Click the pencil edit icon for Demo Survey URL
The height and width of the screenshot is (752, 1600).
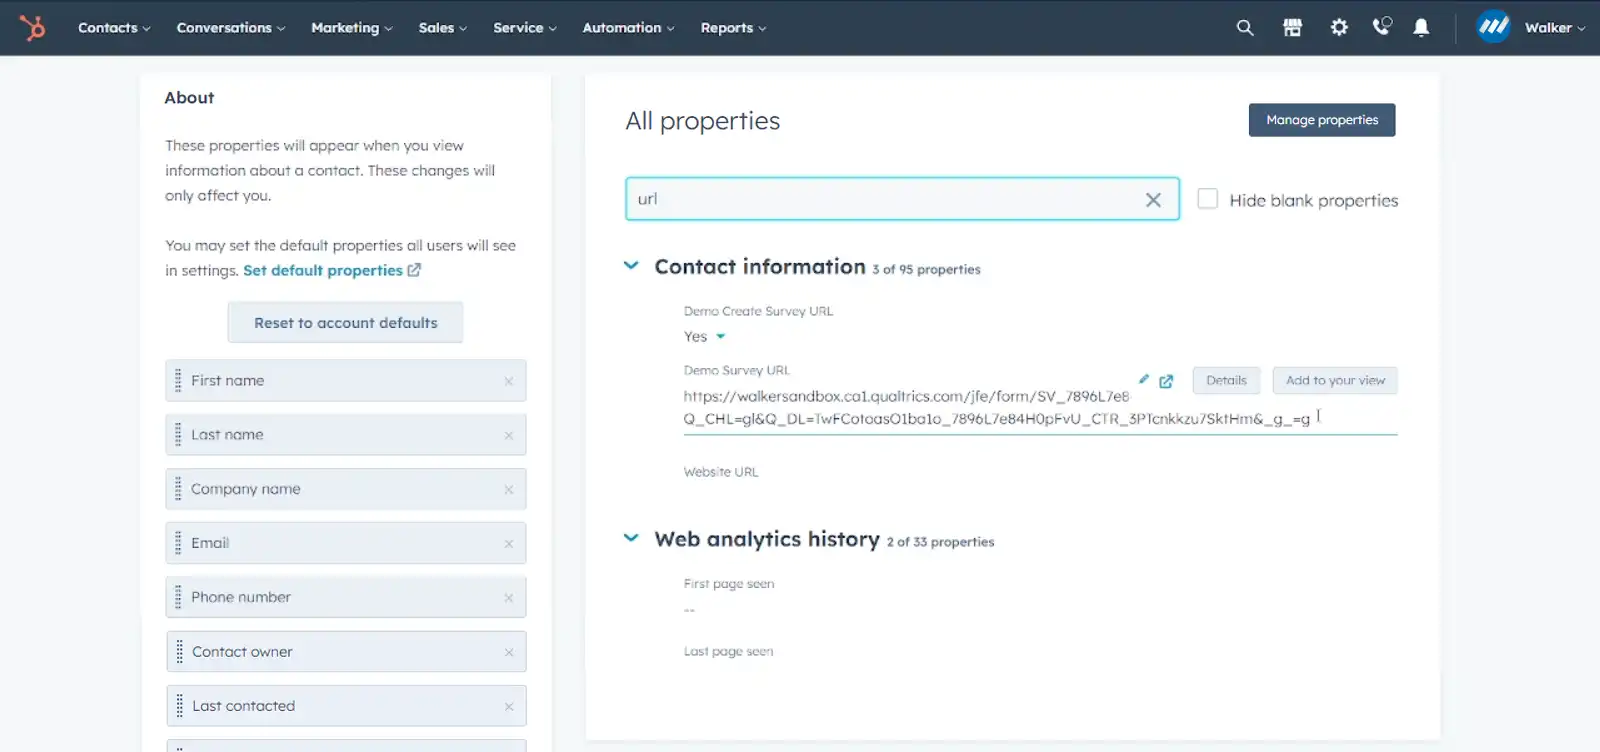(1144, 379)
